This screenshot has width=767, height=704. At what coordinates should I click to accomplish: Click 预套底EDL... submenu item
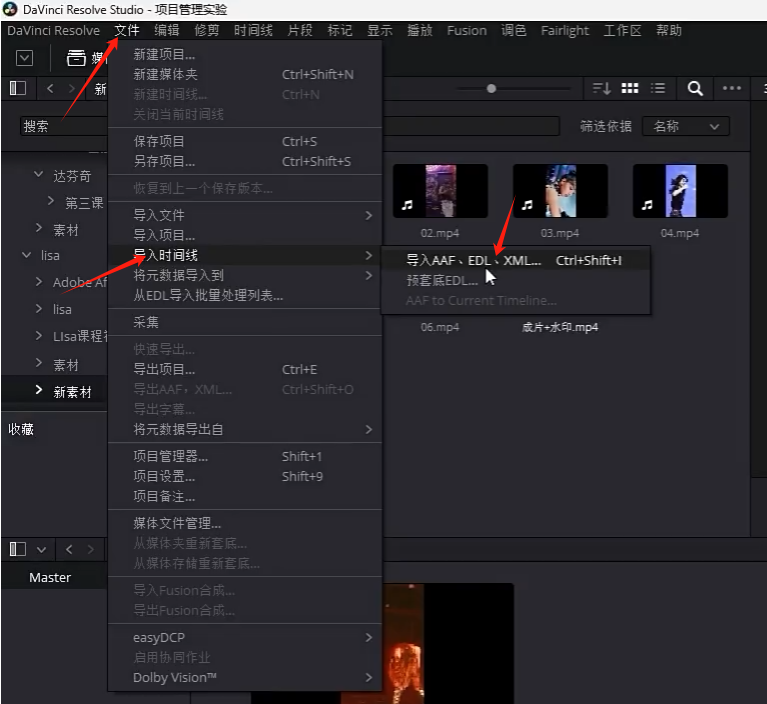coord(516,281)
